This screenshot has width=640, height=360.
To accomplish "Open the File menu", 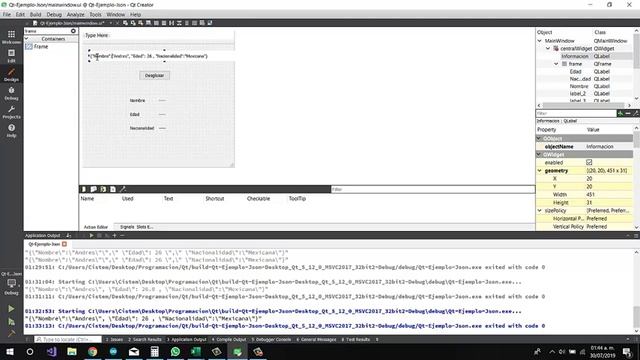I will [x=7, y=14].
